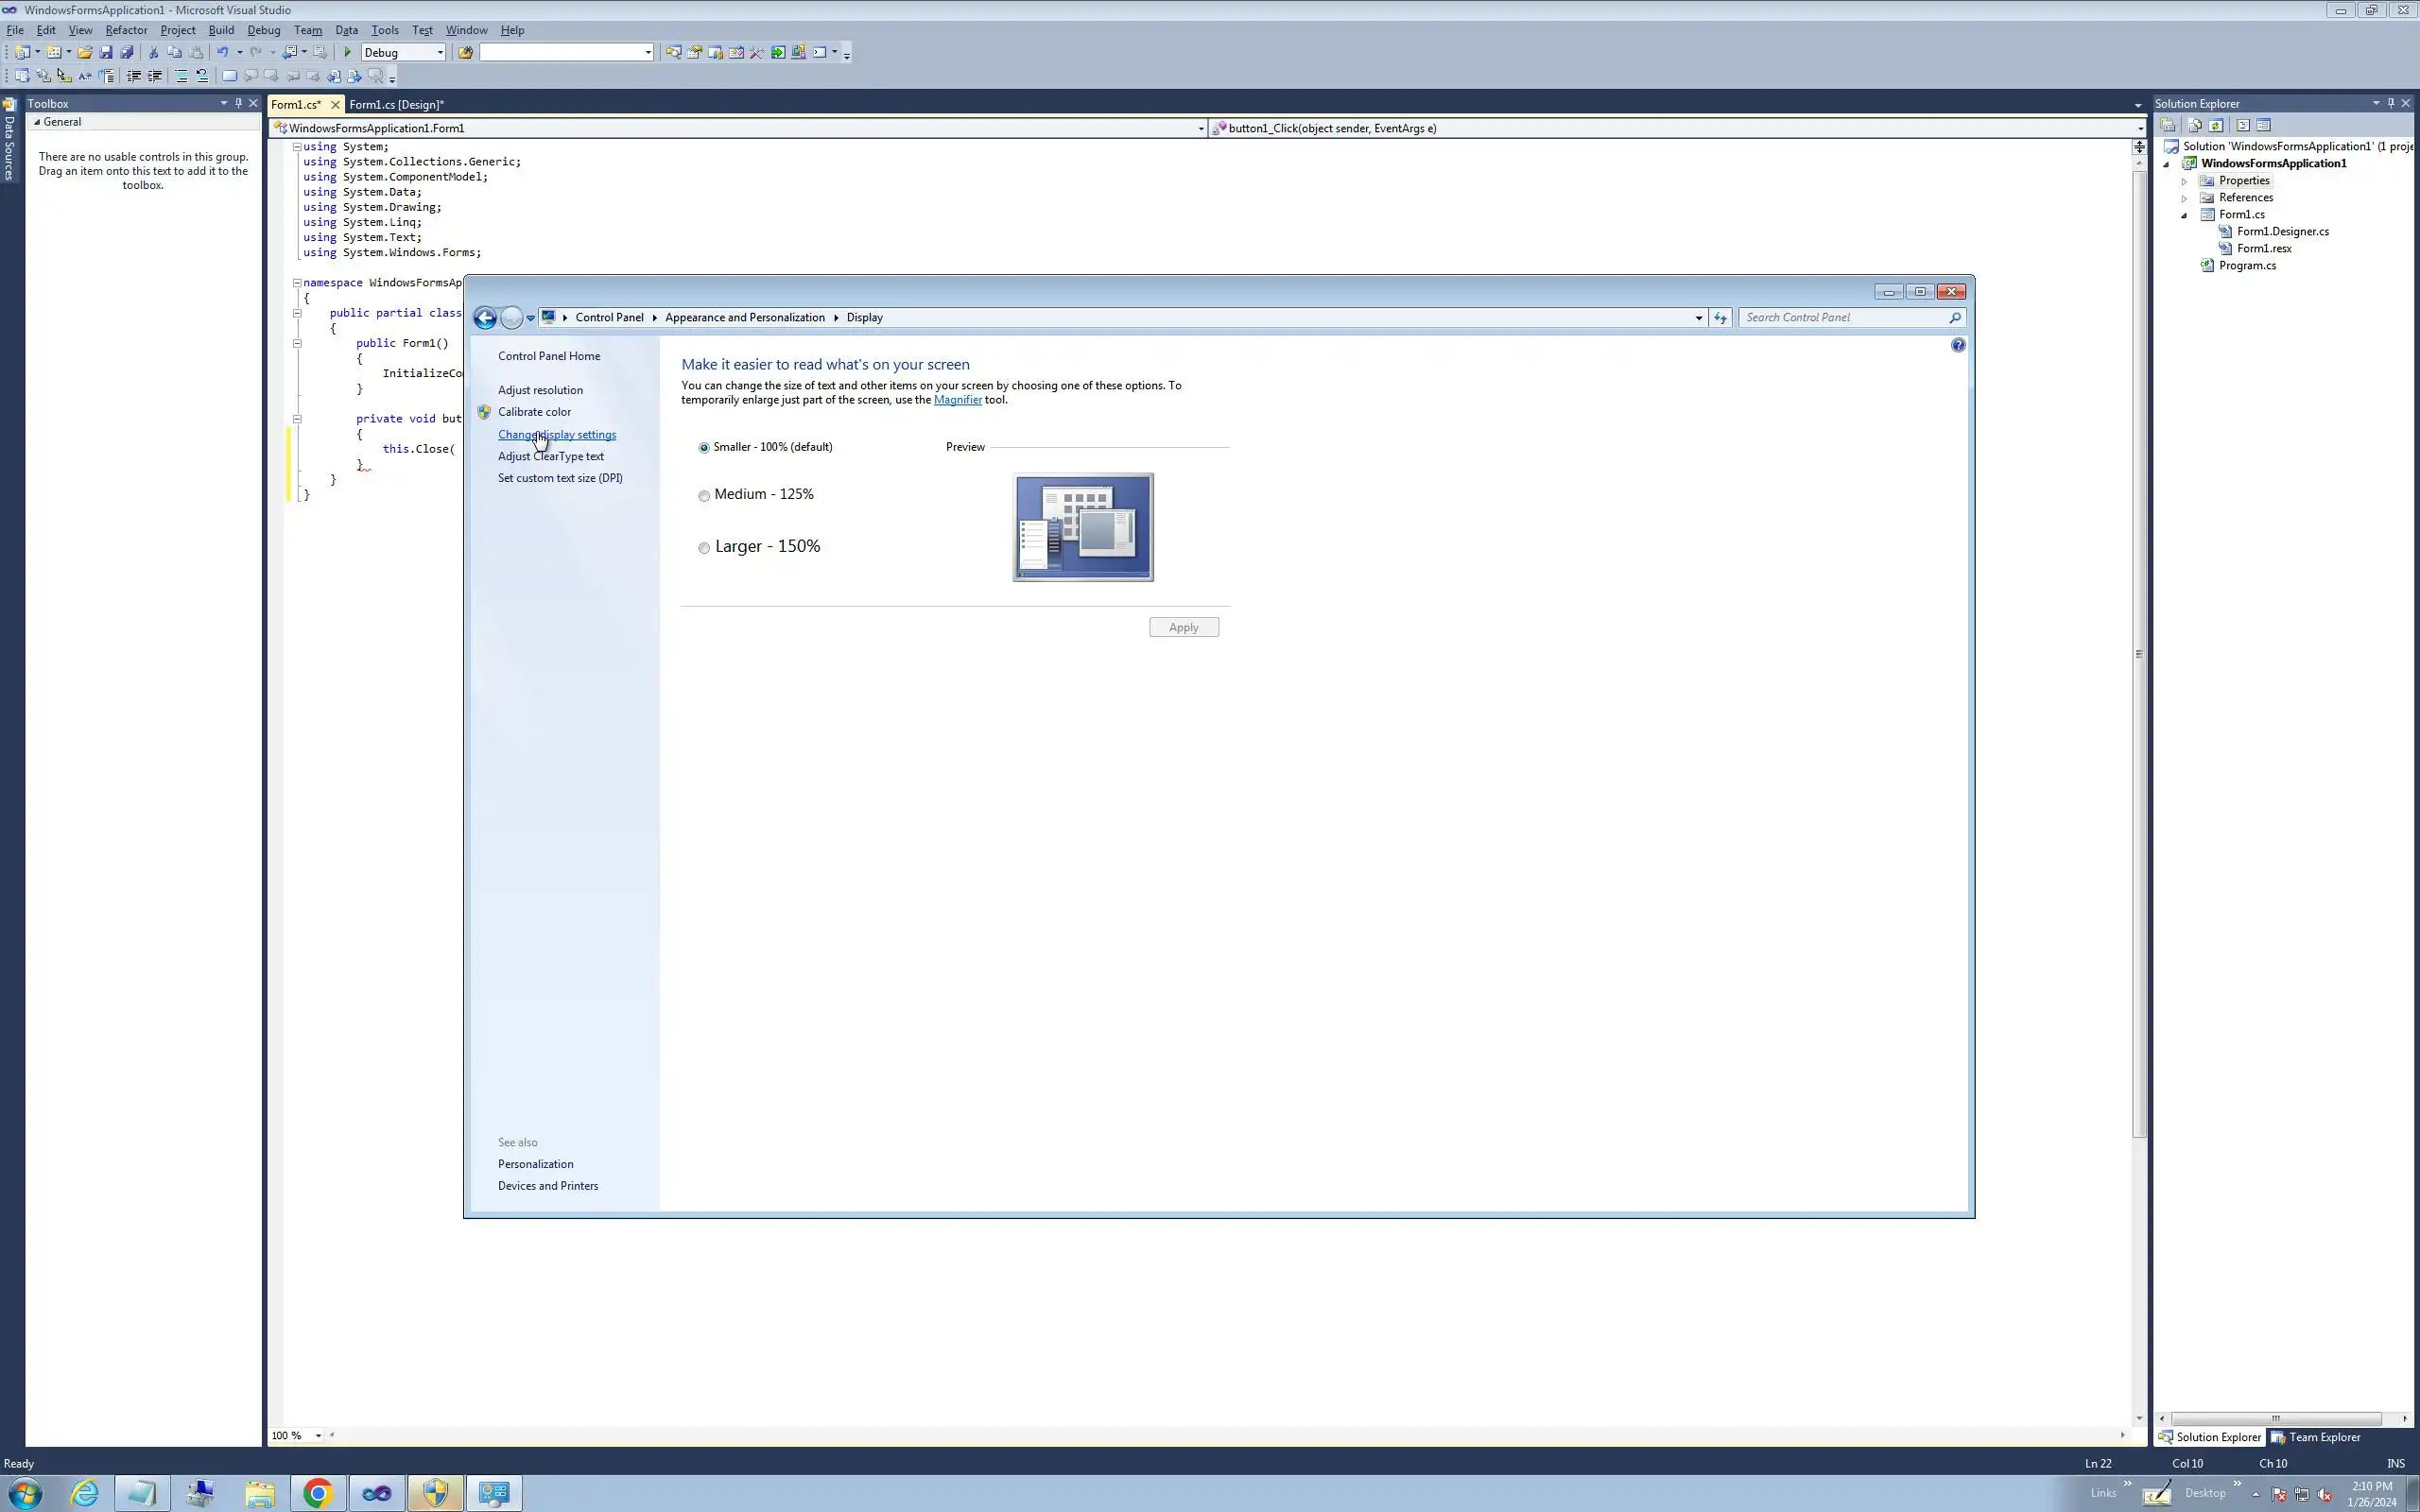The width and height of the screenshot is (2420, 1512).
Task: Click the Cut scissors icon
Action: tap(153, 52)
